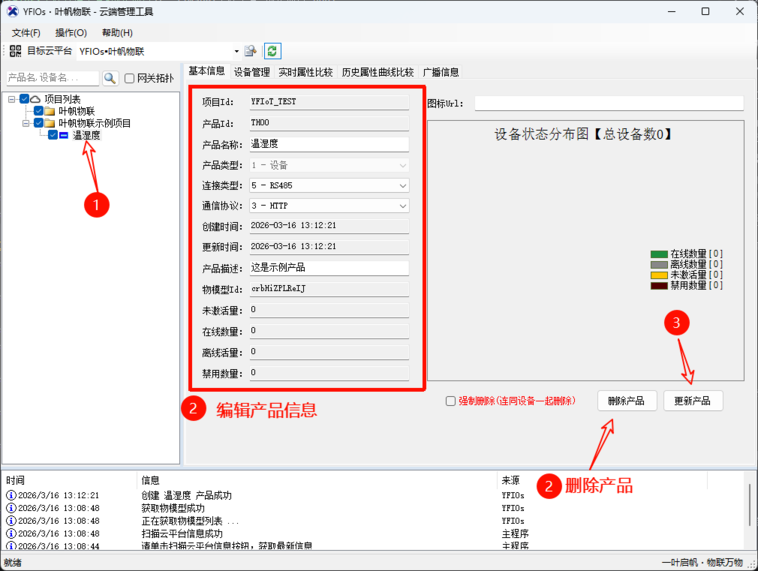Click info icon of 正在获取物模型列表 log row

click(11, 521)
